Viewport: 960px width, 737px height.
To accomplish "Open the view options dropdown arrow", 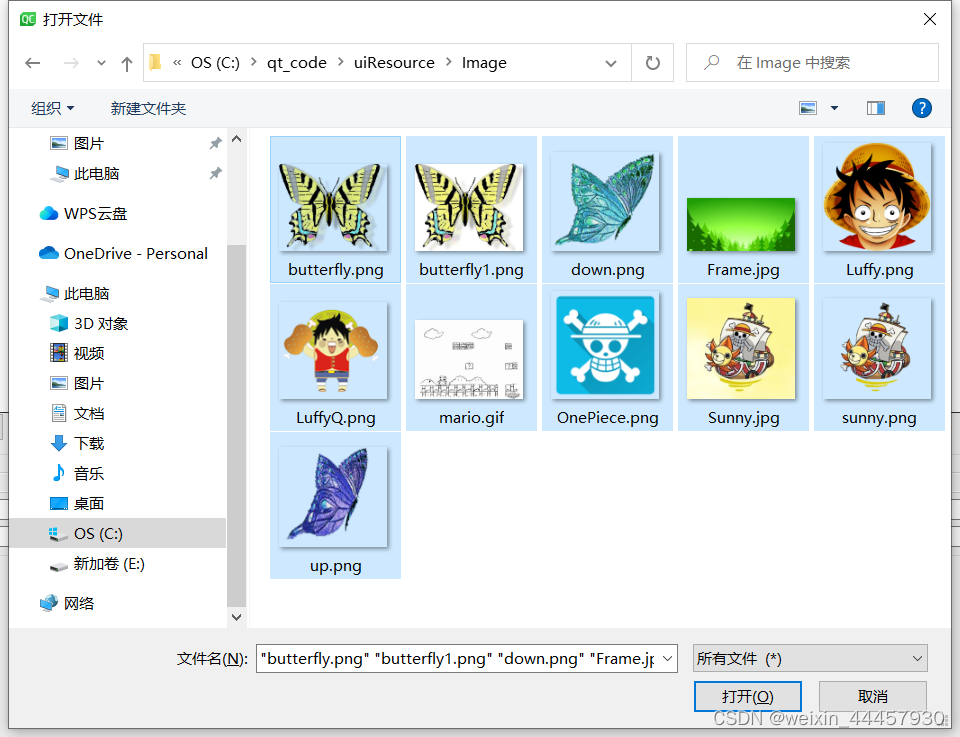I will 834,108.
